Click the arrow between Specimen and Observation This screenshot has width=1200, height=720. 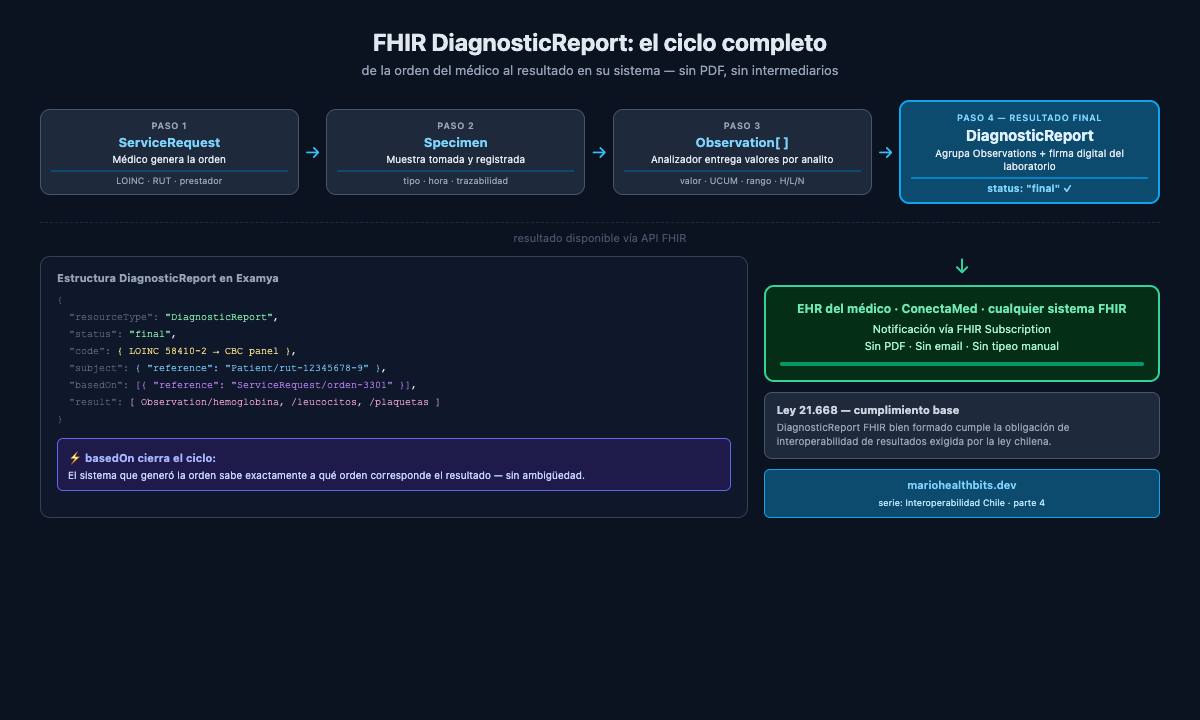(598, 152)
